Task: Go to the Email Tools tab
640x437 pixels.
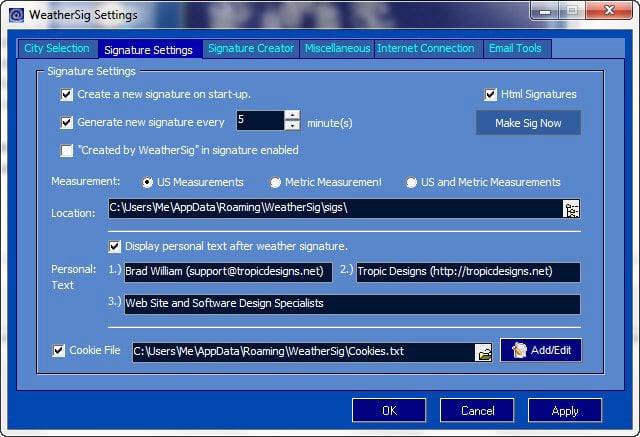Action: click(516, 48)
